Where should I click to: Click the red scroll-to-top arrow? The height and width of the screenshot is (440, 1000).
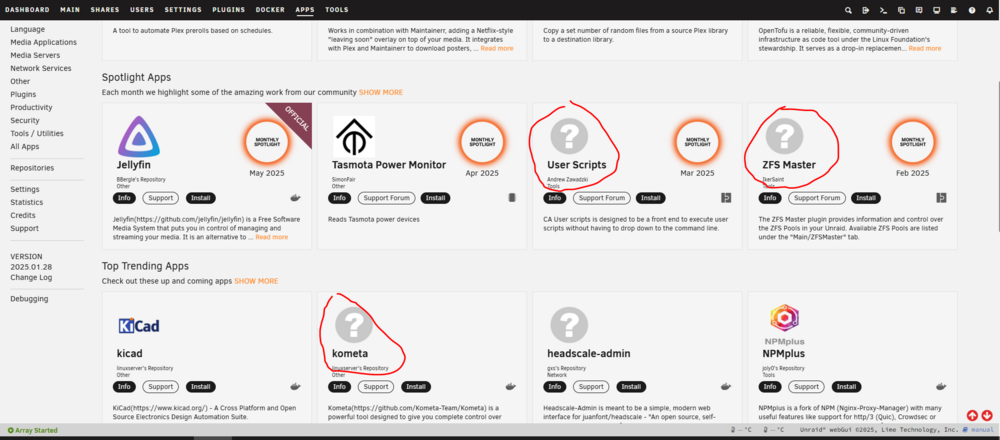click(x=972, y=416)
